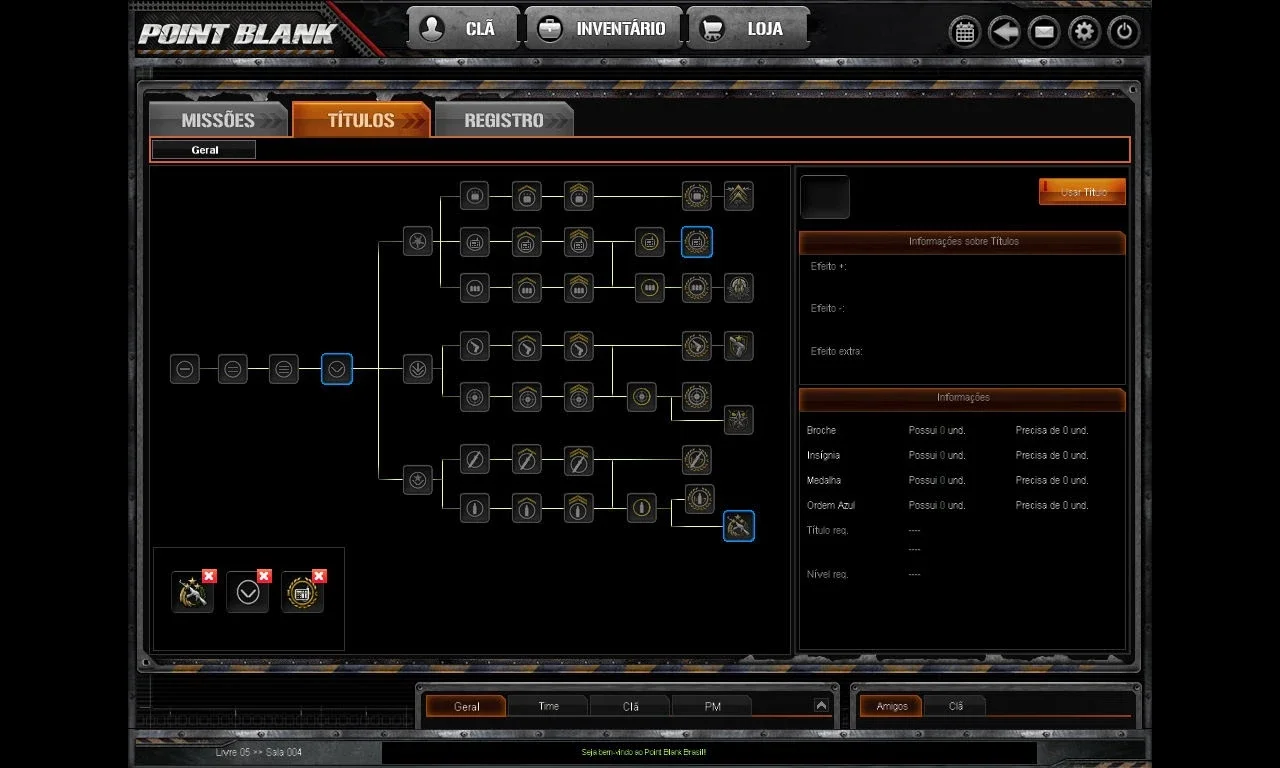Select the gold triple-chevron final title icon
The height and width of the screenshot is (768, 1280).
click(x=739, y=196)
